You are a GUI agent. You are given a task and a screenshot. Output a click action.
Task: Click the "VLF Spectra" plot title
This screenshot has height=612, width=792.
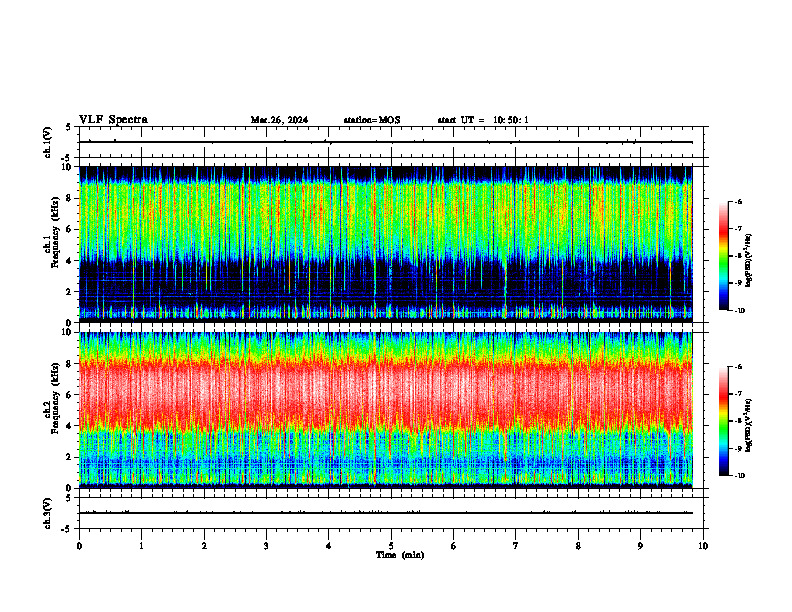(113, 120)
